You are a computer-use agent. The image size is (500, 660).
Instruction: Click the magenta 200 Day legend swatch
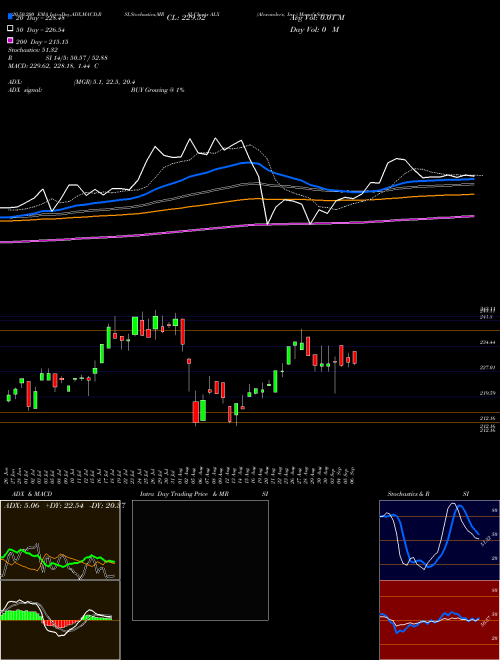click(10, 40)
